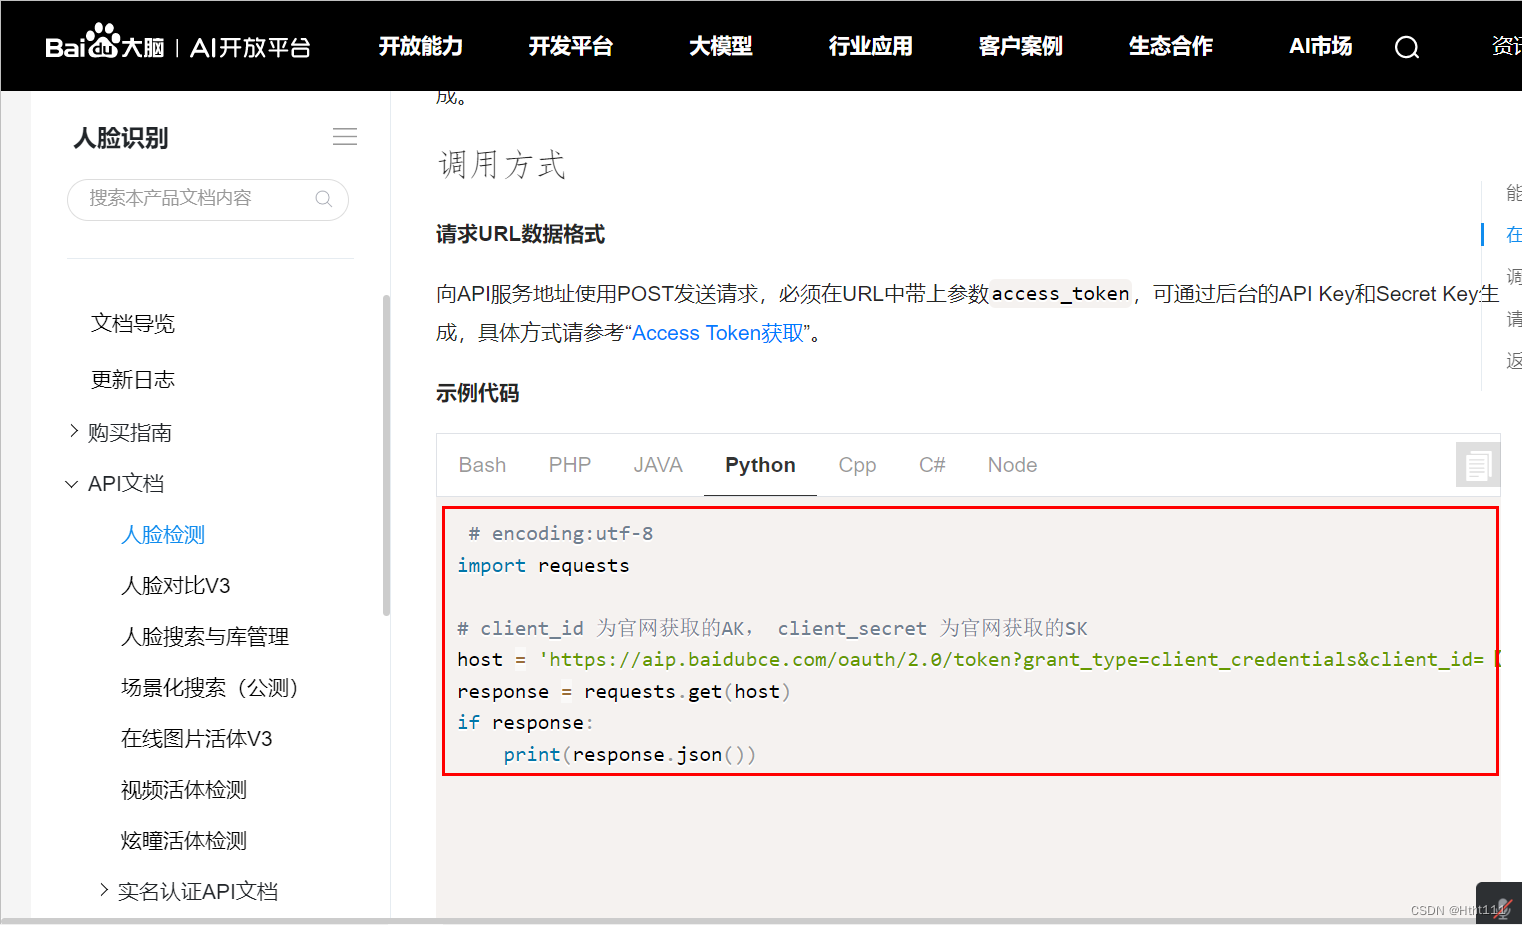The width and height of the screenshot is (1522, 925).
Task: Open the 大模型 menu
Action: click(720, 46)
